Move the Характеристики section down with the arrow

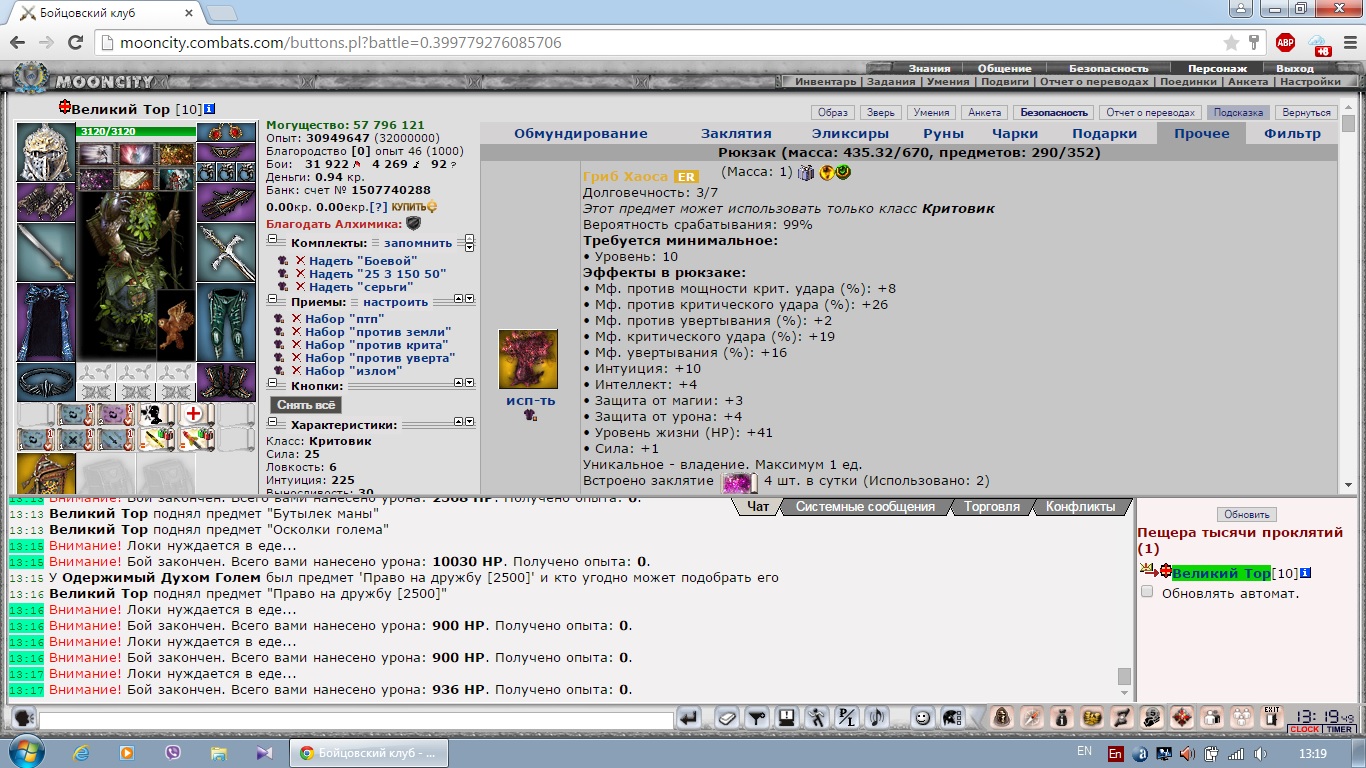[469, 421]
